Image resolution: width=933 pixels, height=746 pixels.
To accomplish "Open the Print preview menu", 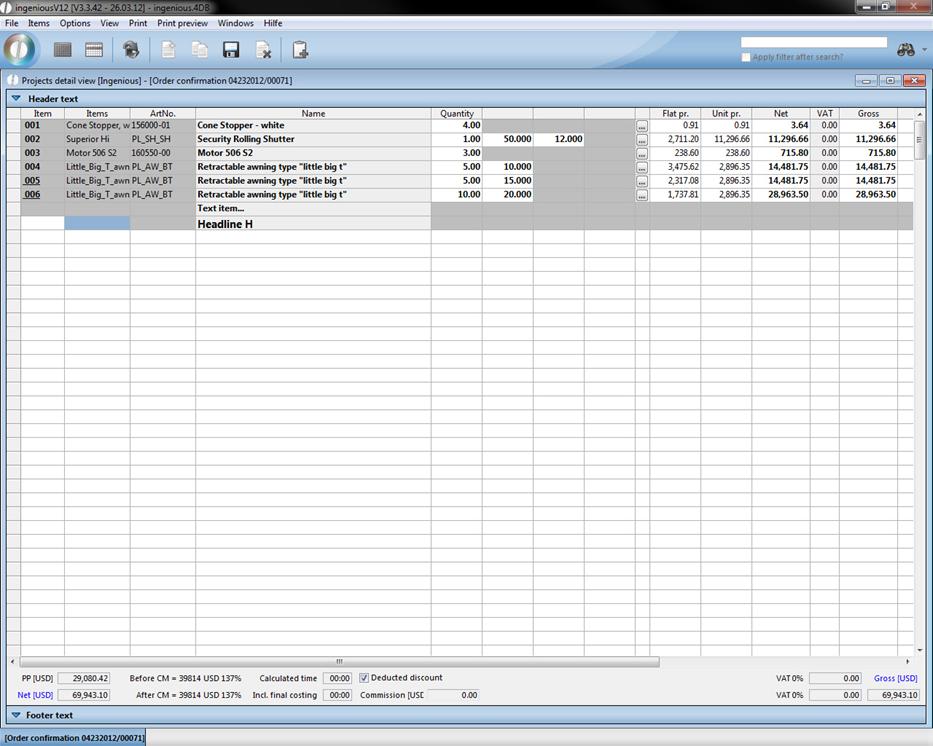I will (182, 23).
